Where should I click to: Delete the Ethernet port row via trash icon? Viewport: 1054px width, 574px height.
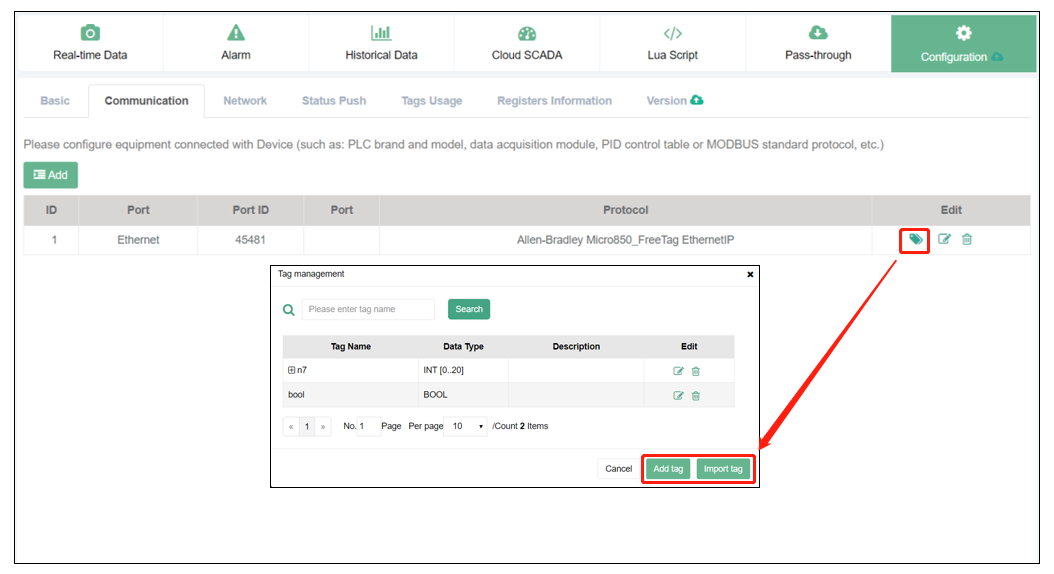click(967, 239)
